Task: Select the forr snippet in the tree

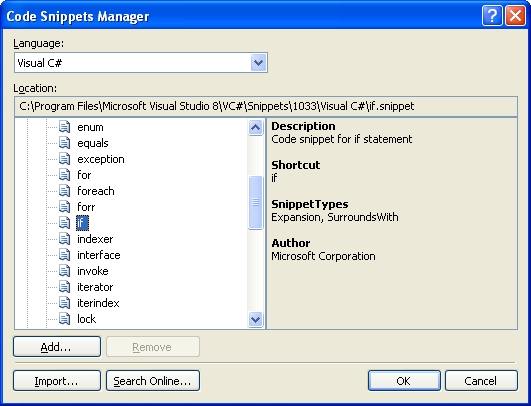Action: point(86,207)
